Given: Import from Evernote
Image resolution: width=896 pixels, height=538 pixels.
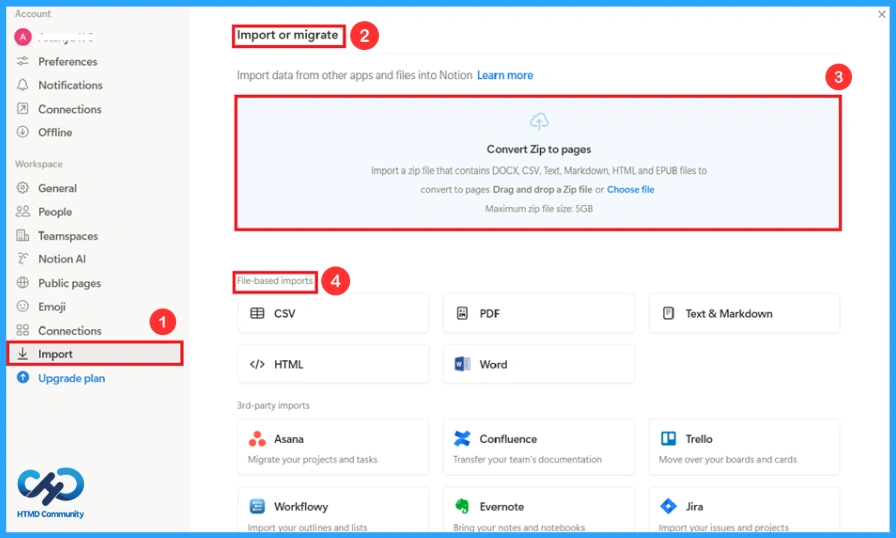Looking at the screenshot, I should [539, 511].
